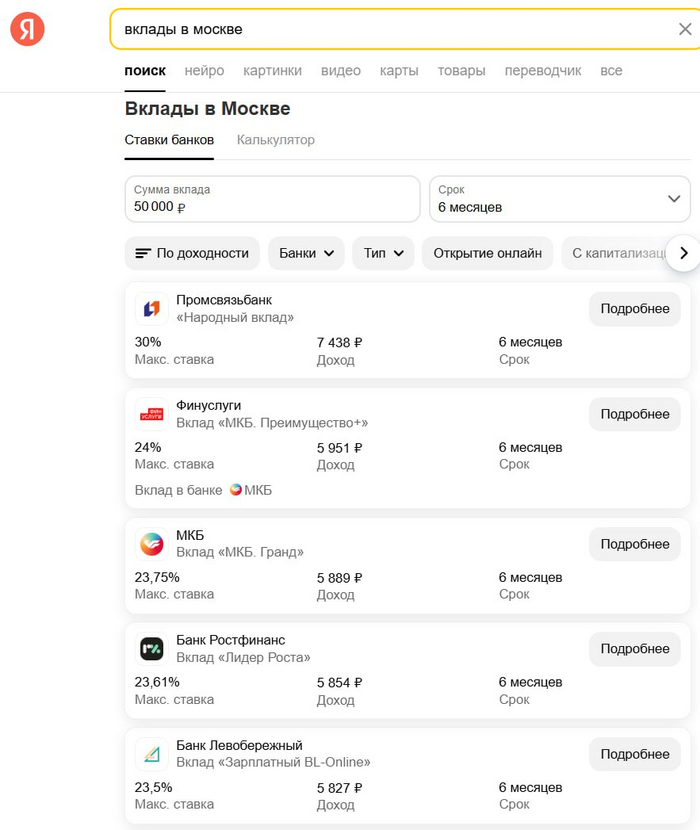Expand the Срок 6 месяцев dropdown
The width and height of the screenshot is (700, 830).
click(x=559, y=199)
